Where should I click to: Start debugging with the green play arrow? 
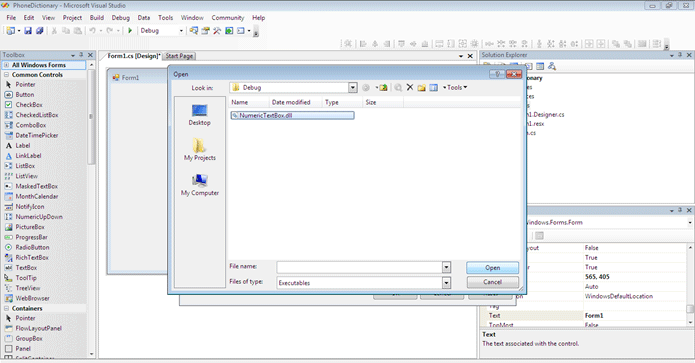coord(130,31)
